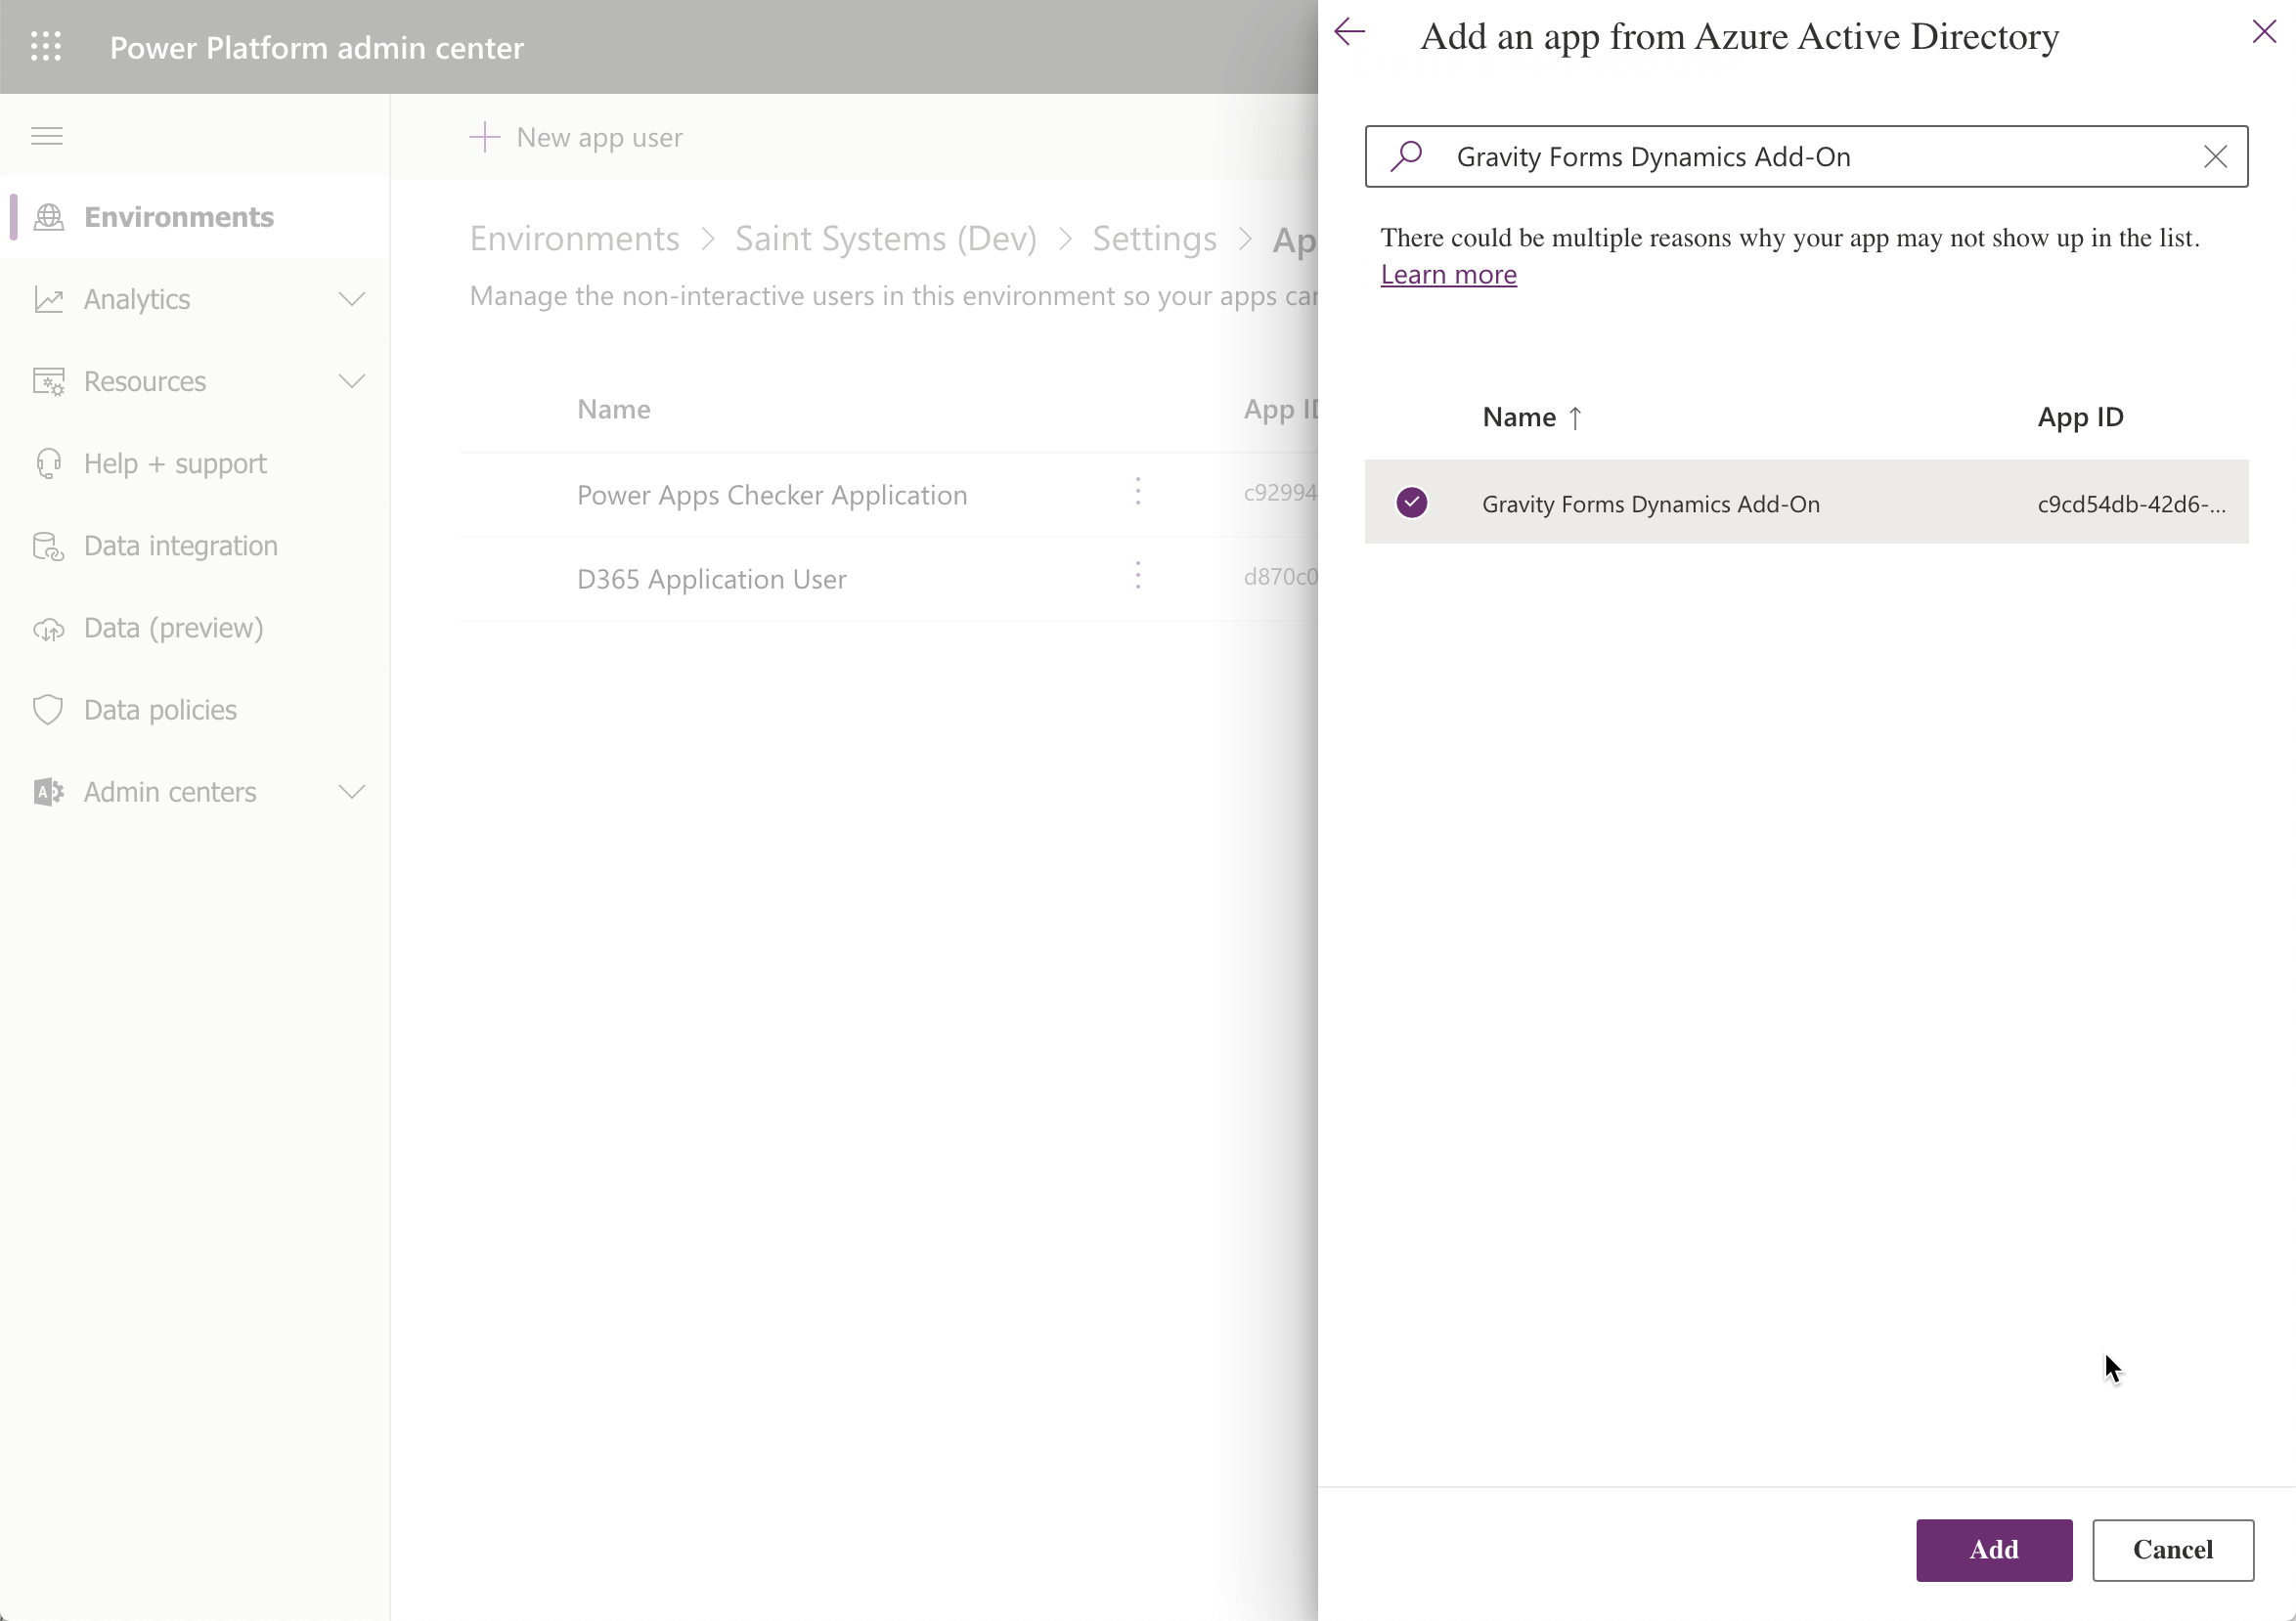Go to Settings breadcrumb
This screenshot has width=2296, height=1621.
[x=1155, y=239]
